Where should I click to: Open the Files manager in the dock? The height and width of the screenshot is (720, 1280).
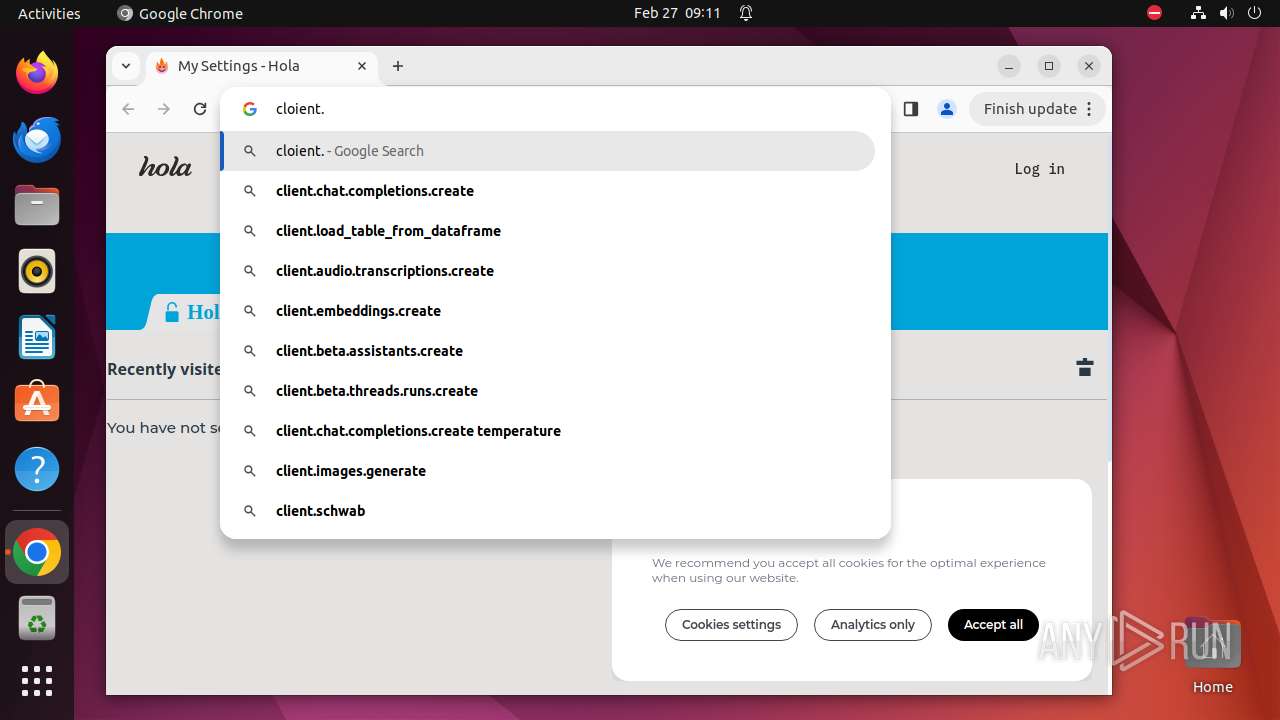tap(37, 205)
